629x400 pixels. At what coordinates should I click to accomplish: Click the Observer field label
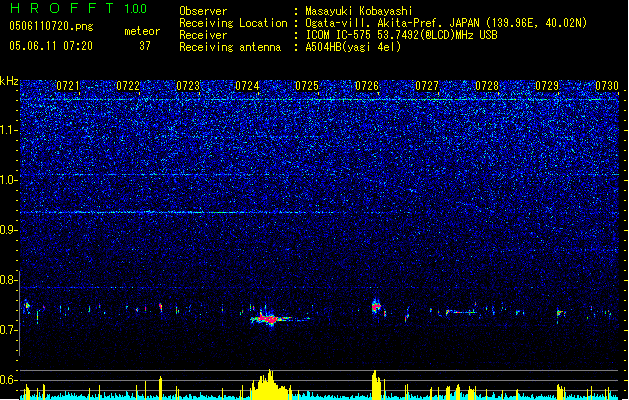203,11
